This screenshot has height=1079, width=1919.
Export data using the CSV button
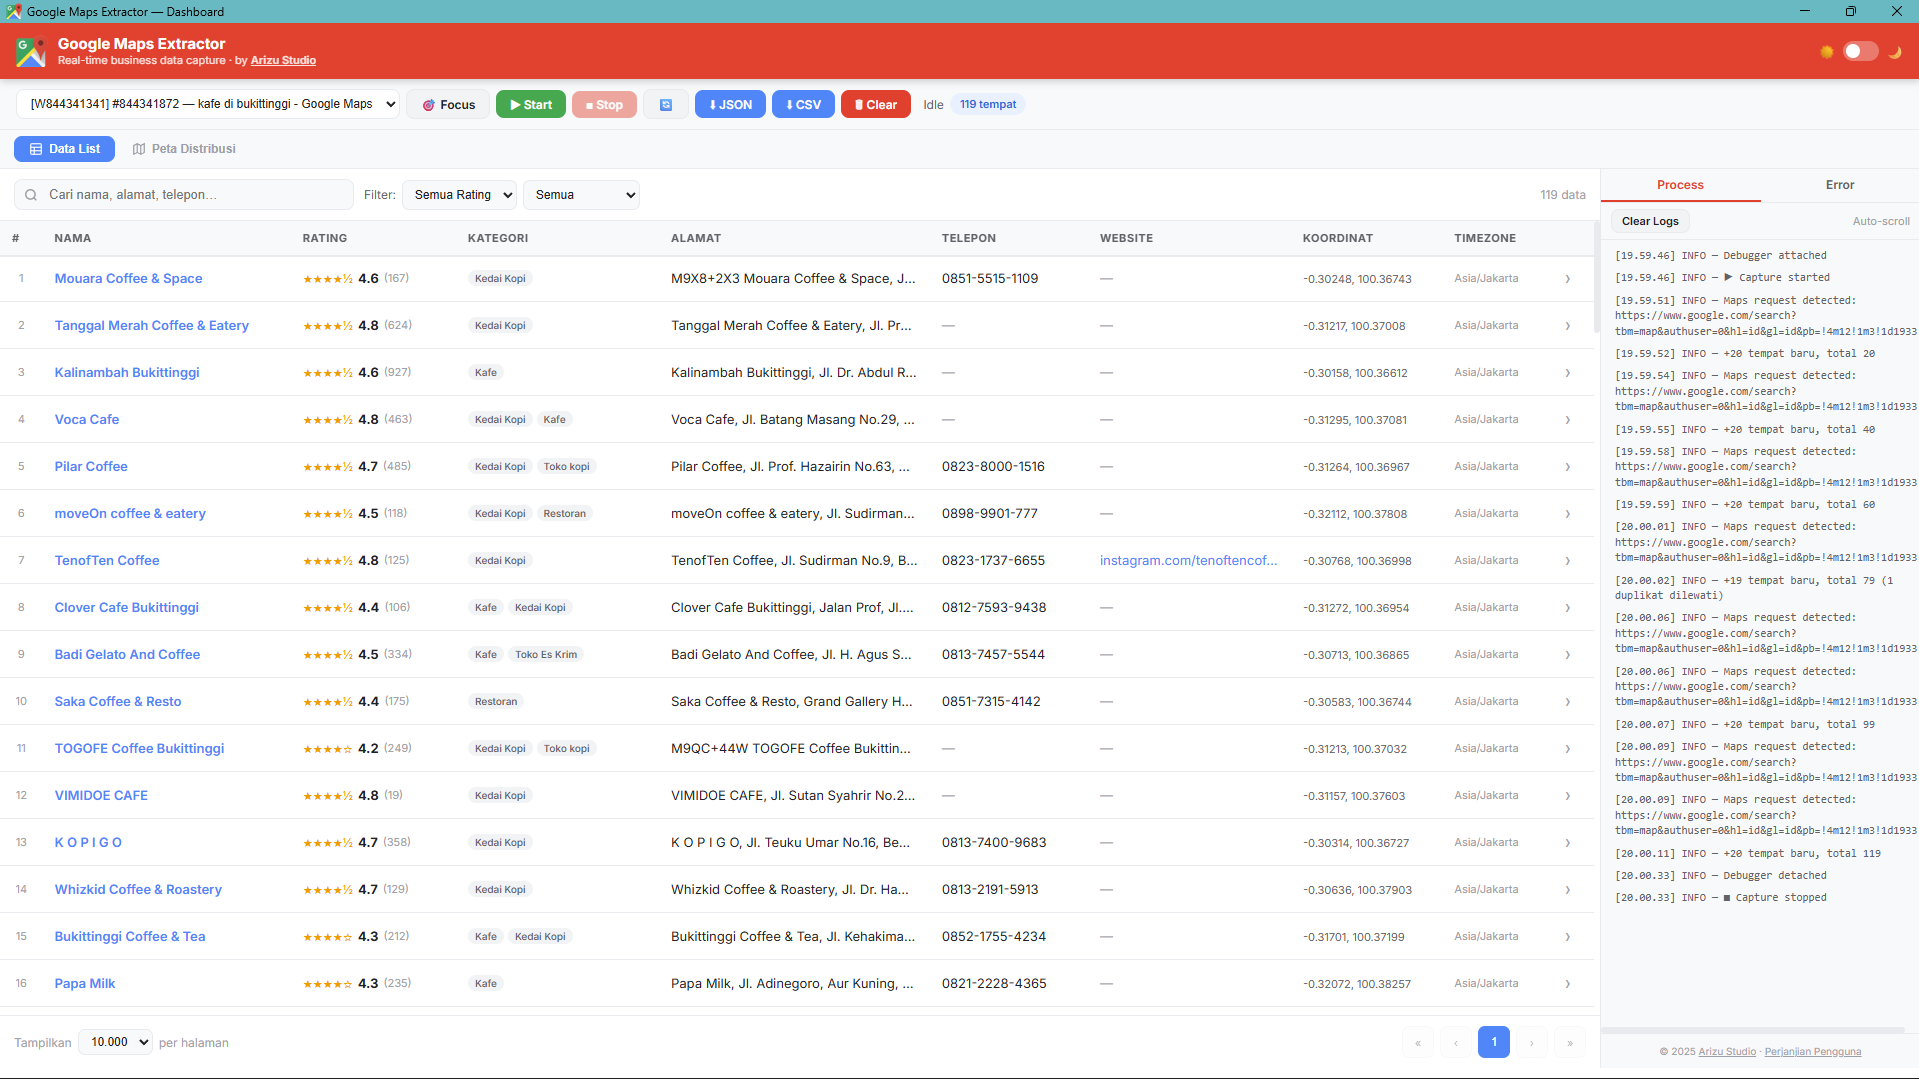point(803,105)
